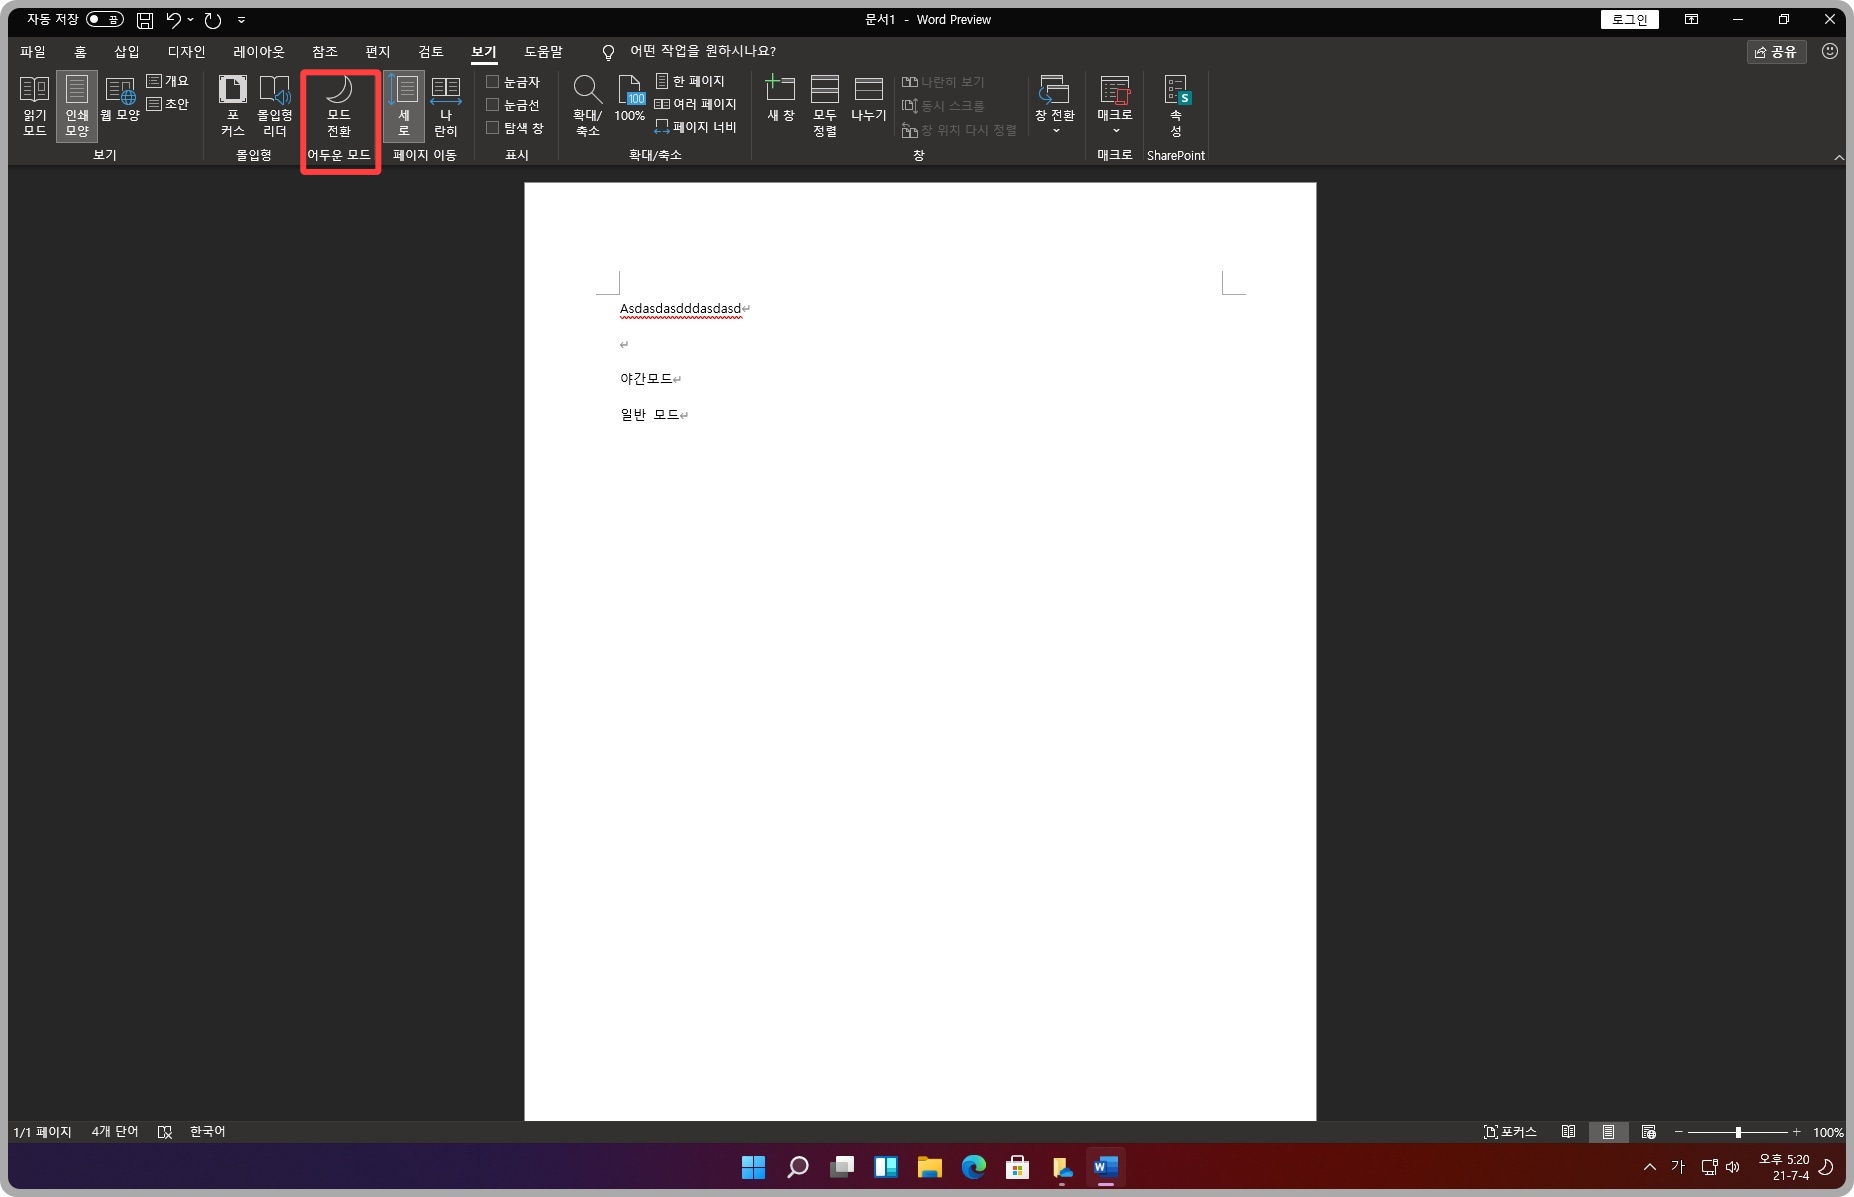Select language 한국어 in status bar

tap(208, 1132)
